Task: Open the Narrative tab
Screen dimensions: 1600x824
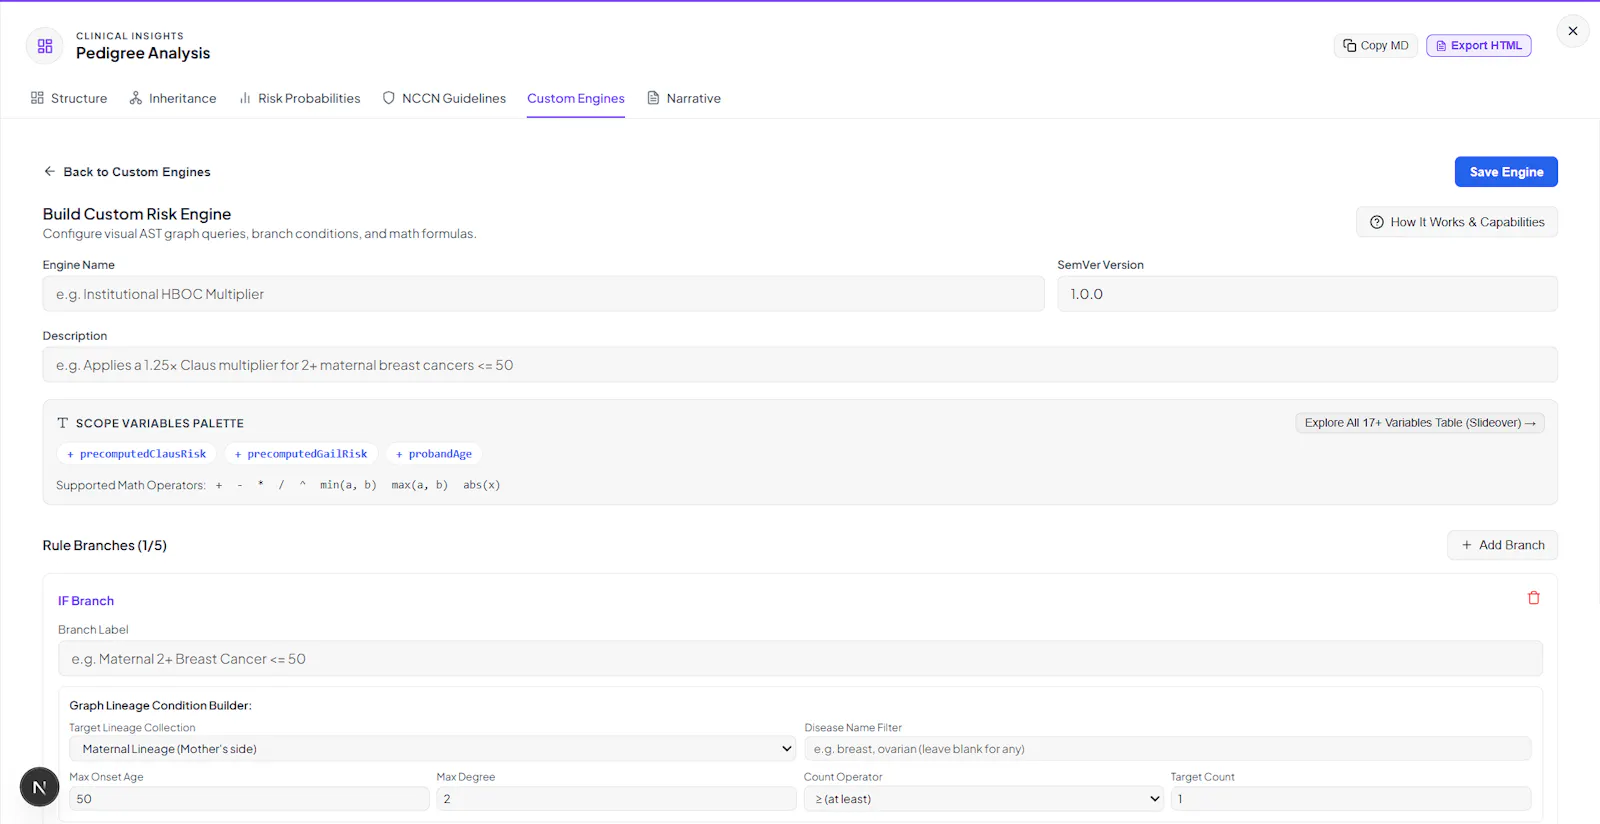Action: pos(684,98)
